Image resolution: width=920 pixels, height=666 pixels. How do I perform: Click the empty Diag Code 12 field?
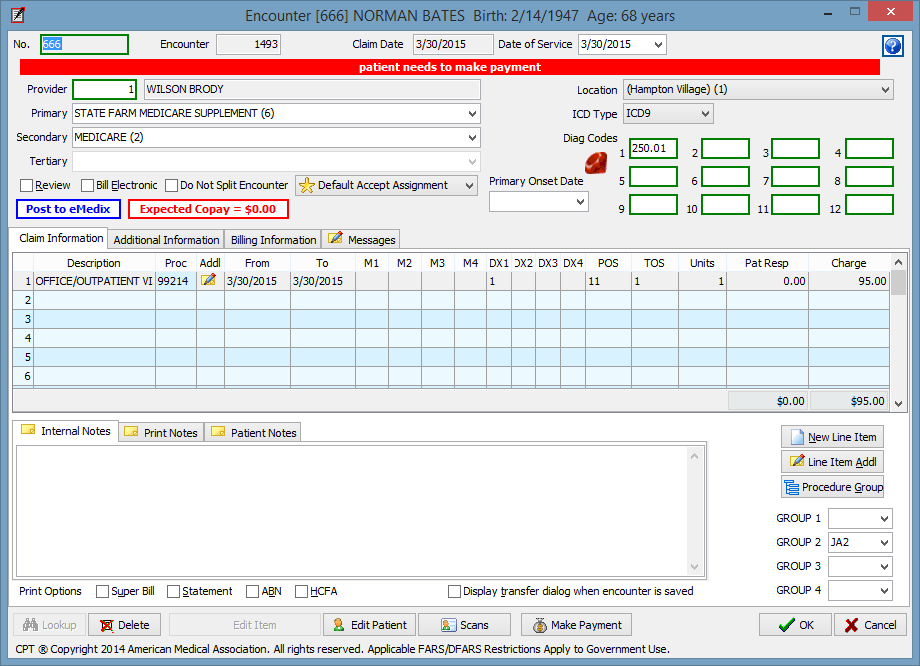(869, 205)
